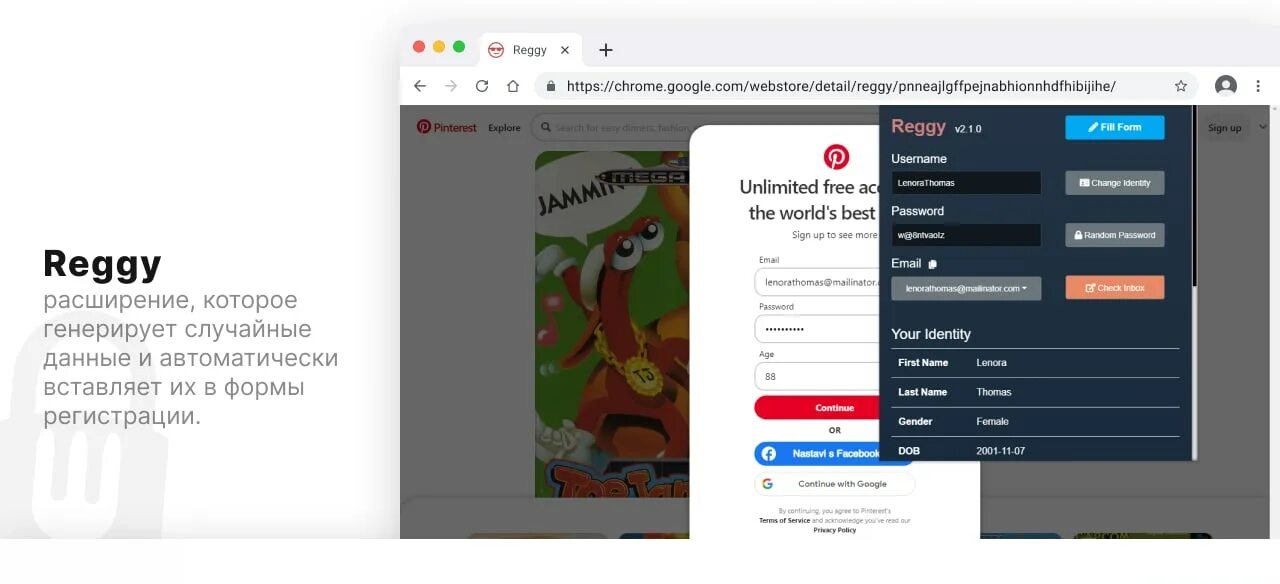Copy the generated email via clipboard icon
Viewport: 1280px width, 584px height.
932,263
